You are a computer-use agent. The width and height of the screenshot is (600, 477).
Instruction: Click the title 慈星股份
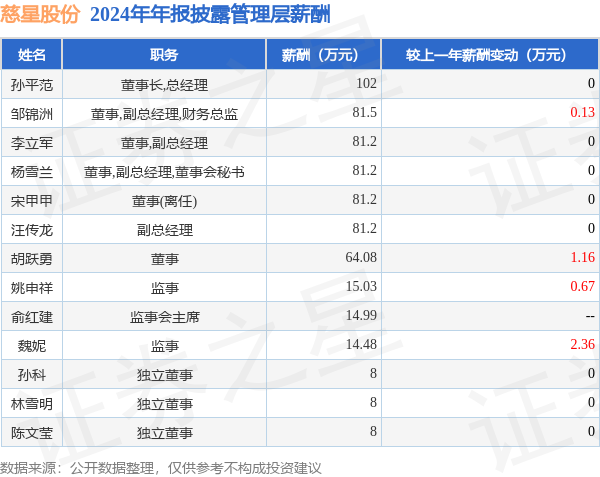(x=40, y=15)
